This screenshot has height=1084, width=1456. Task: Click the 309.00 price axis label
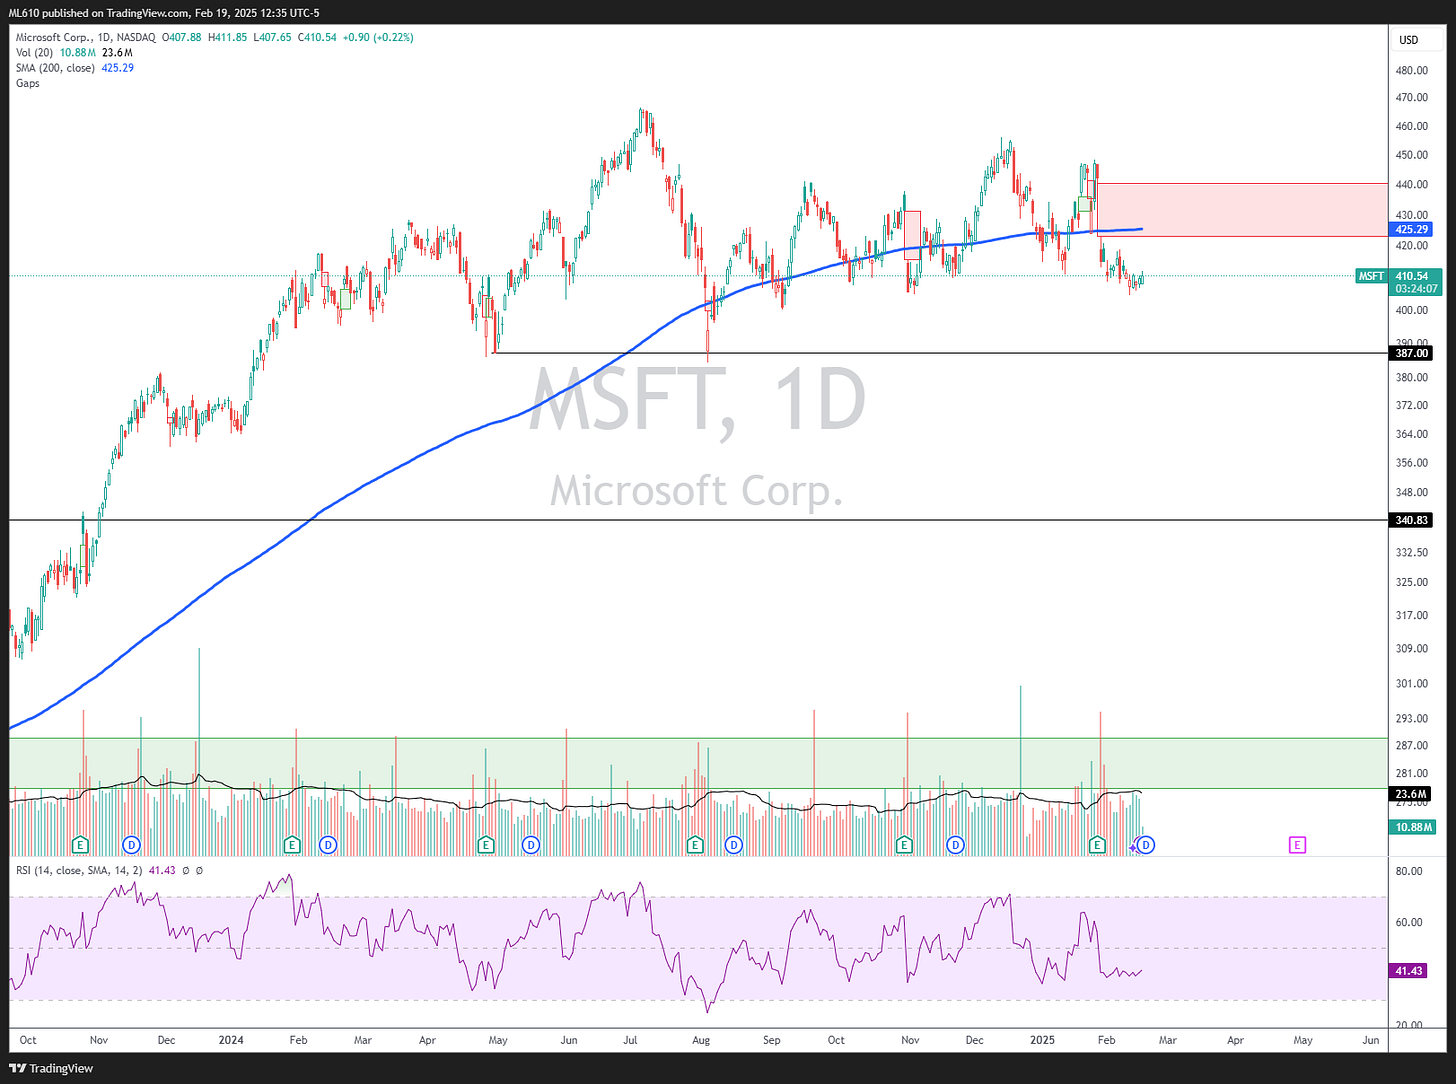[1411, 648]
